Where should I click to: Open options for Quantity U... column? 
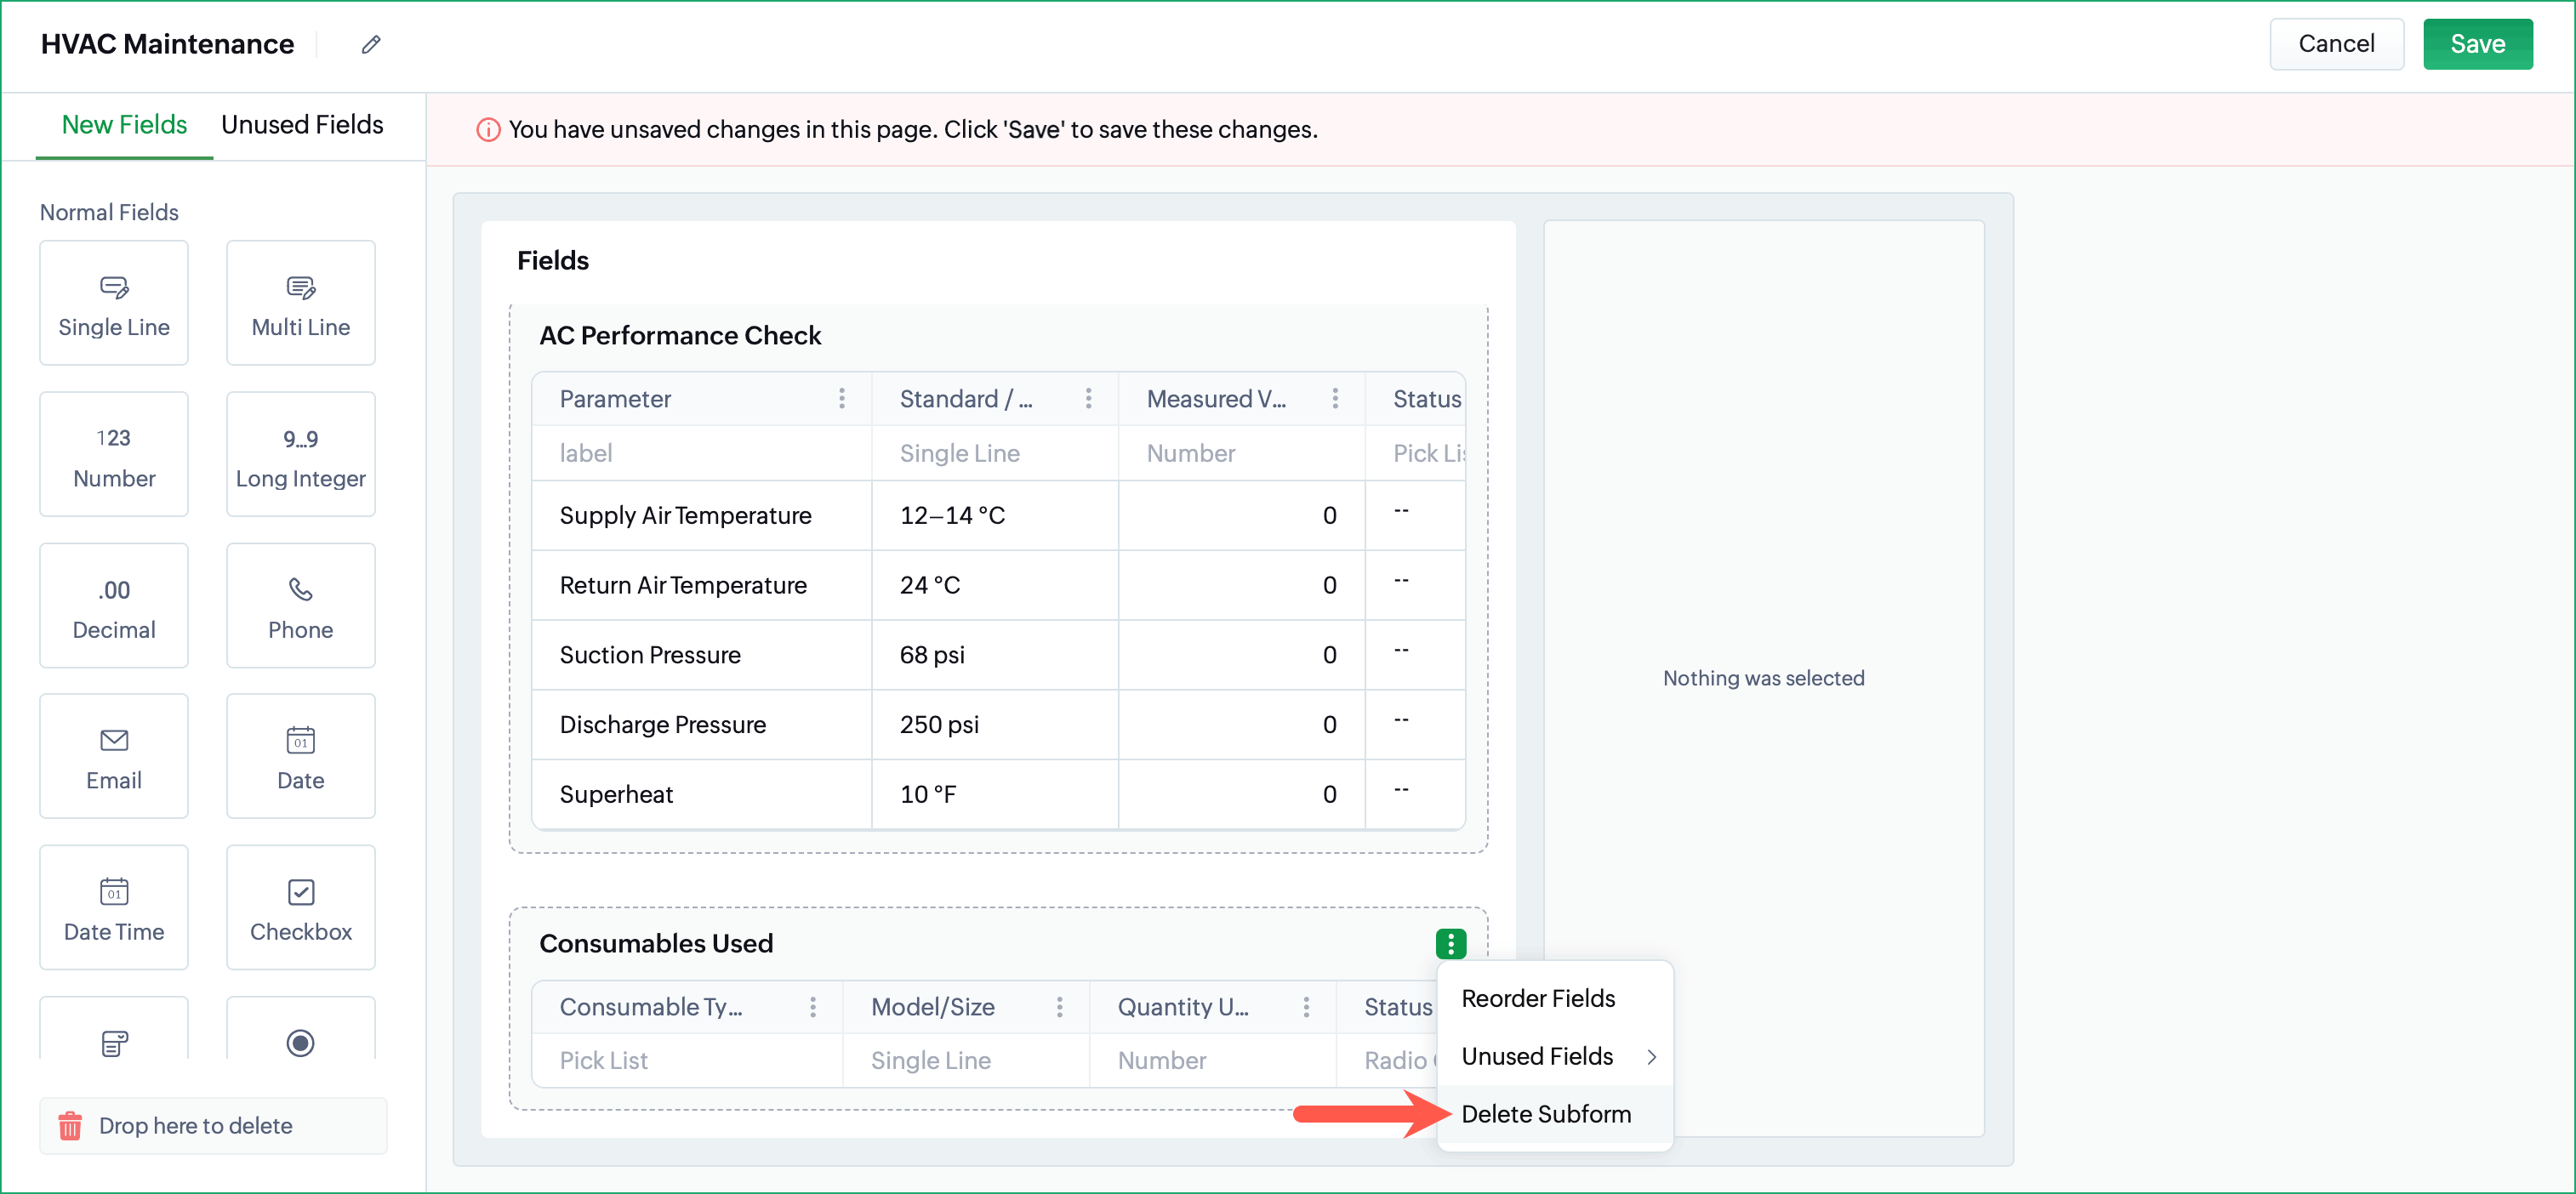click(x=1306, y=1007)
